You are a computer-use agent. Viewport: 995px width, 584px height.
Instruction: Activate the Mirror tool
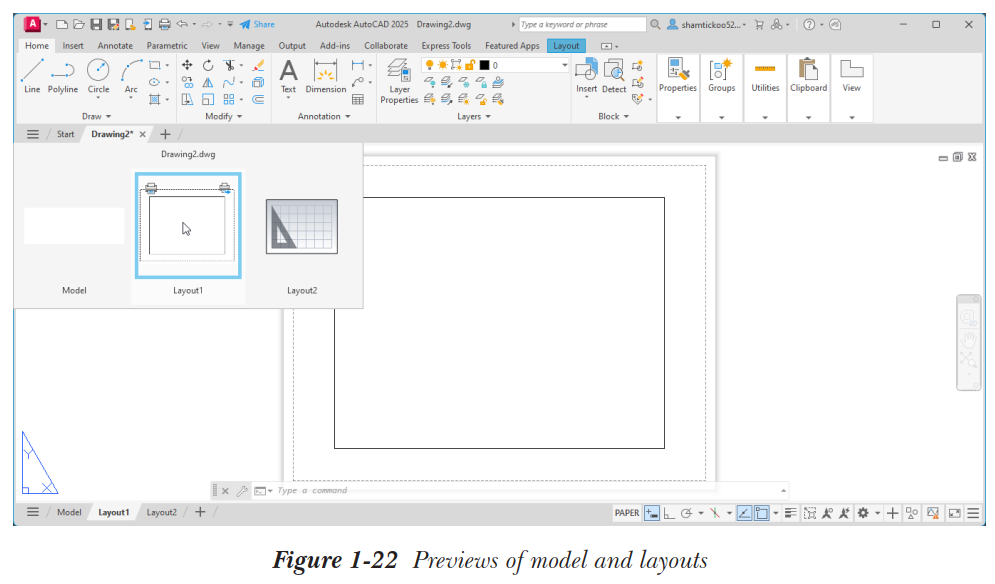[x=208, y=83]
